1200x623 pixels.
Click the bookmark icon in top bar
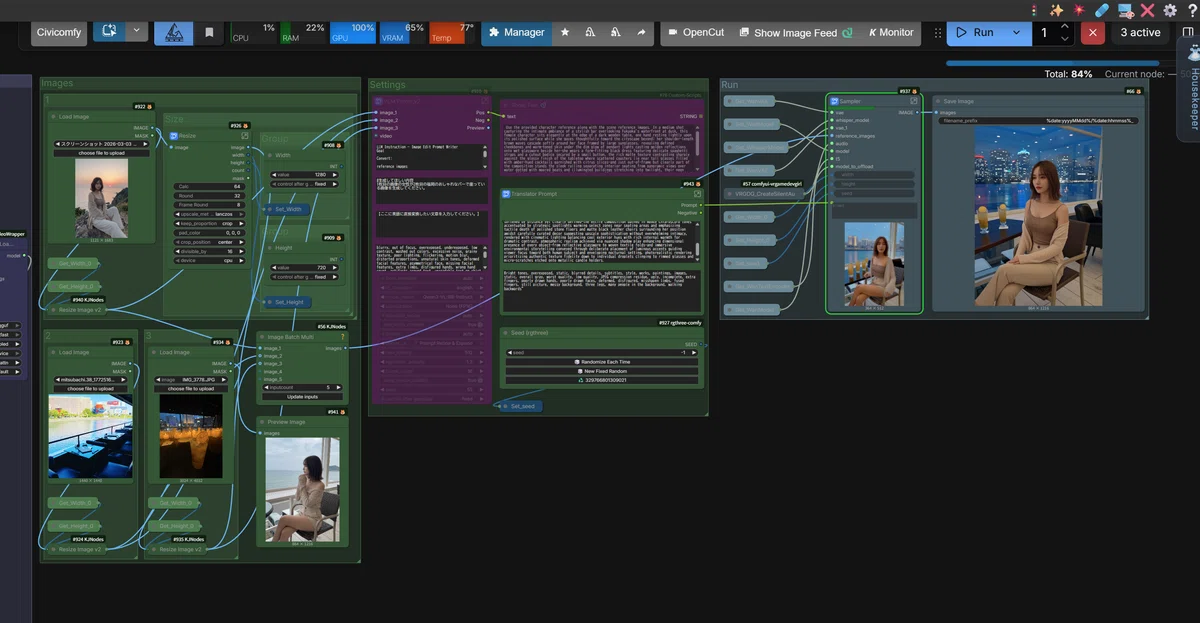point(209,32)
